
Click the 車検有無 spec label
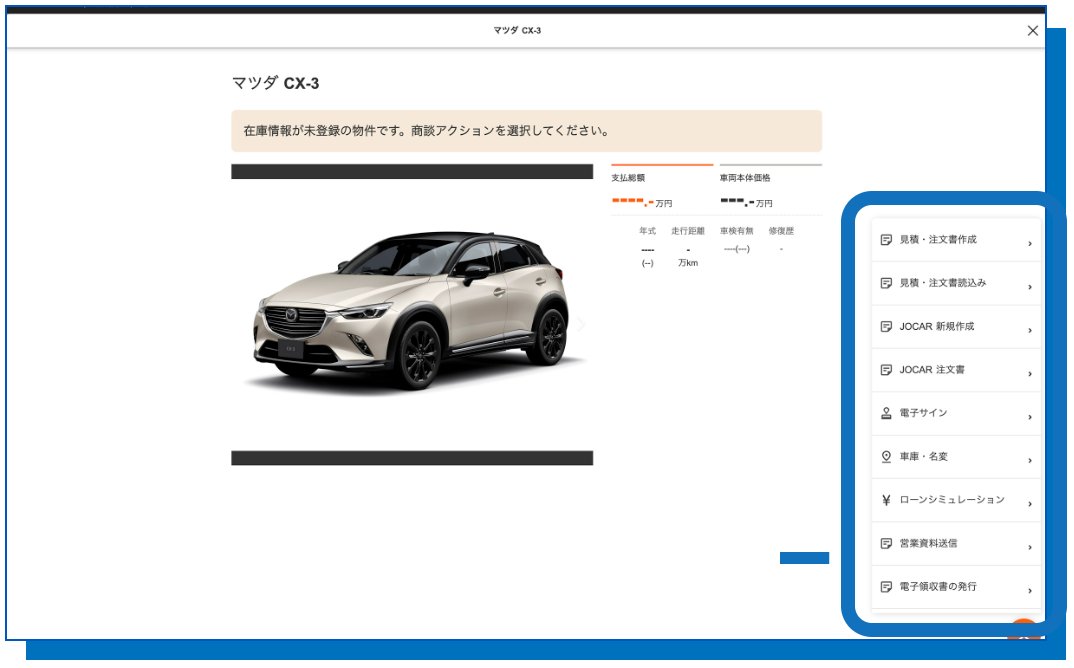coord(736,232)
